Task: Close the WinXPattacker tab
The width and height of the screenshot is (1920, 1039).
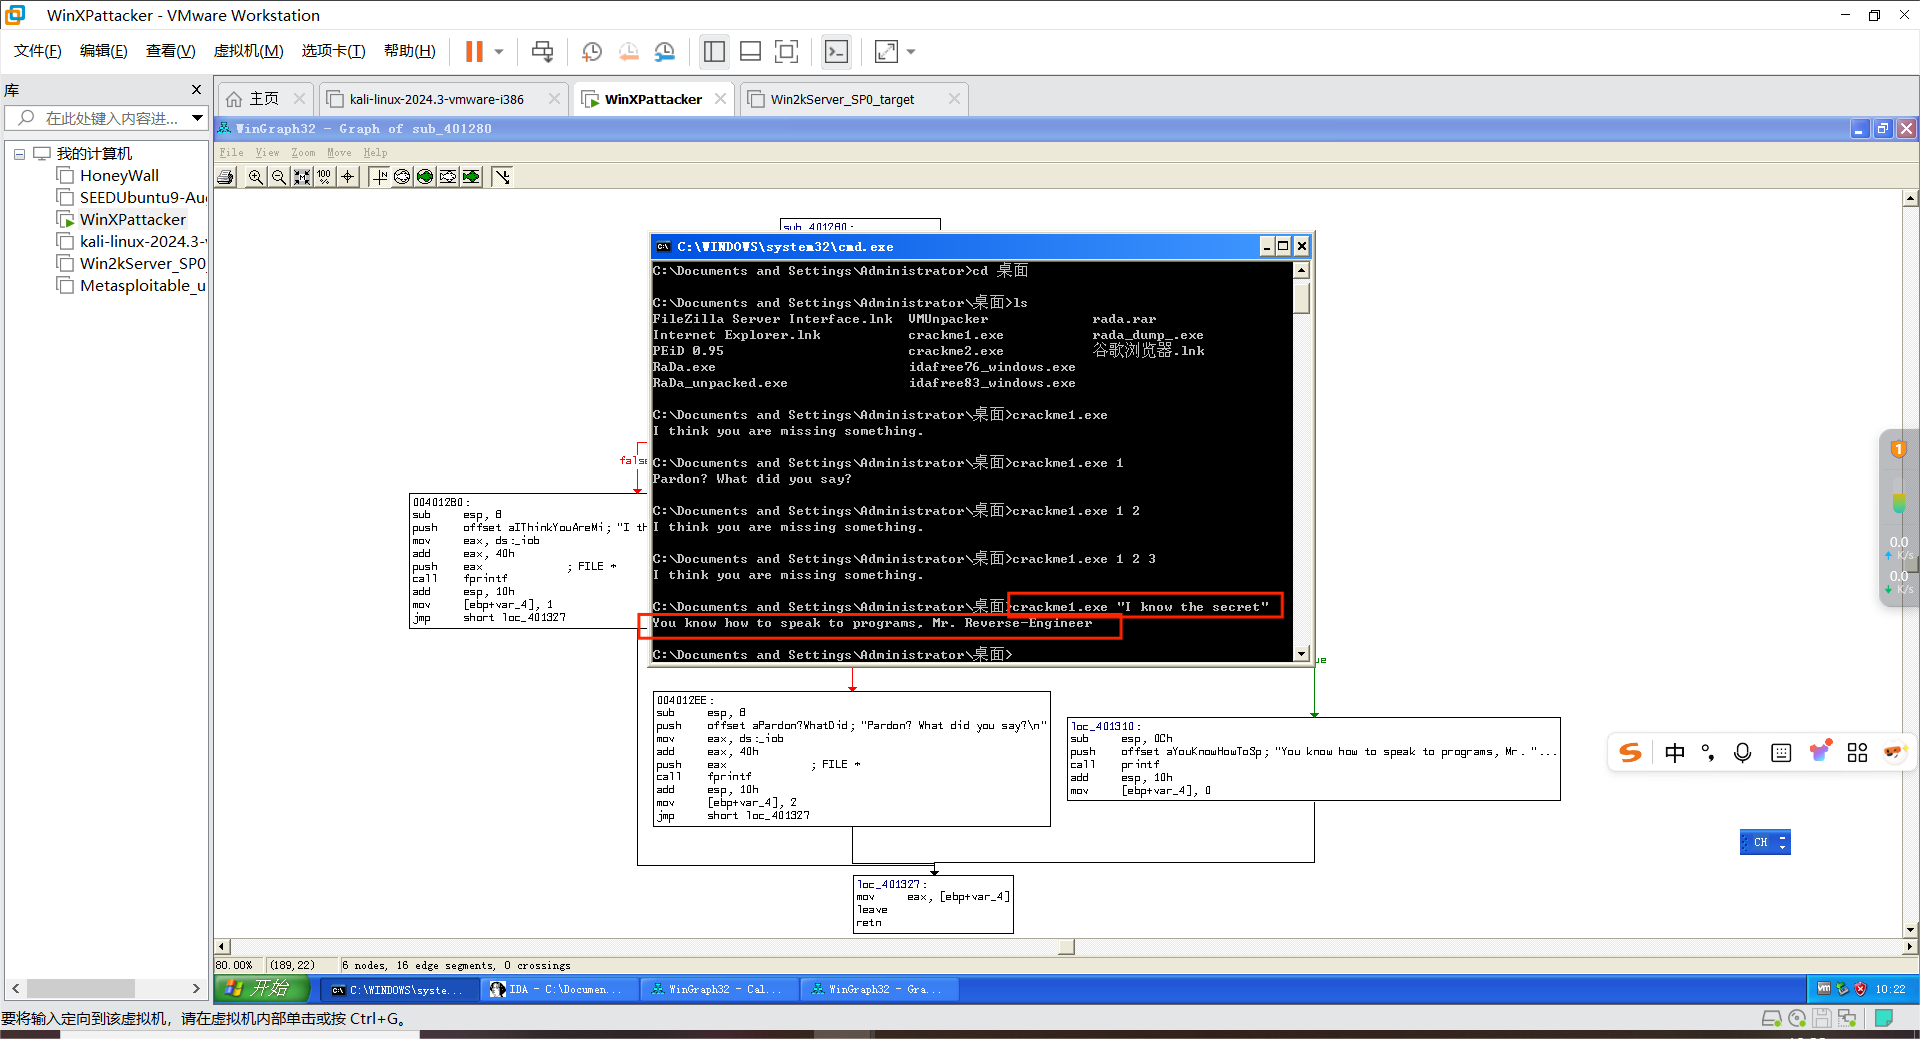Action: tap(721, 99)
